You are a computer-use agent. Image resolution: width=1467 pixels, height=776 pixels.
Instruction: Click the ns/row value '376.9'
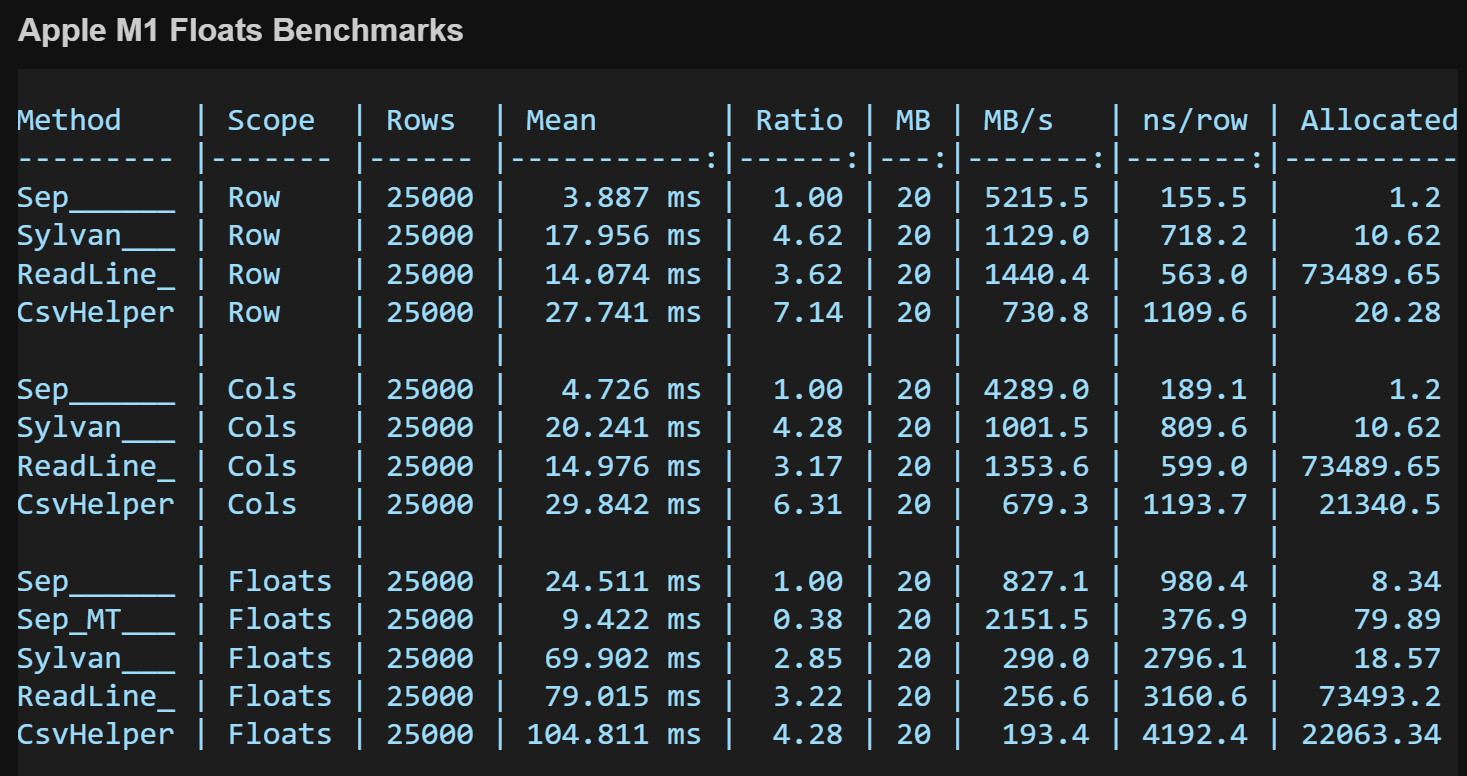pos(1203,619)
